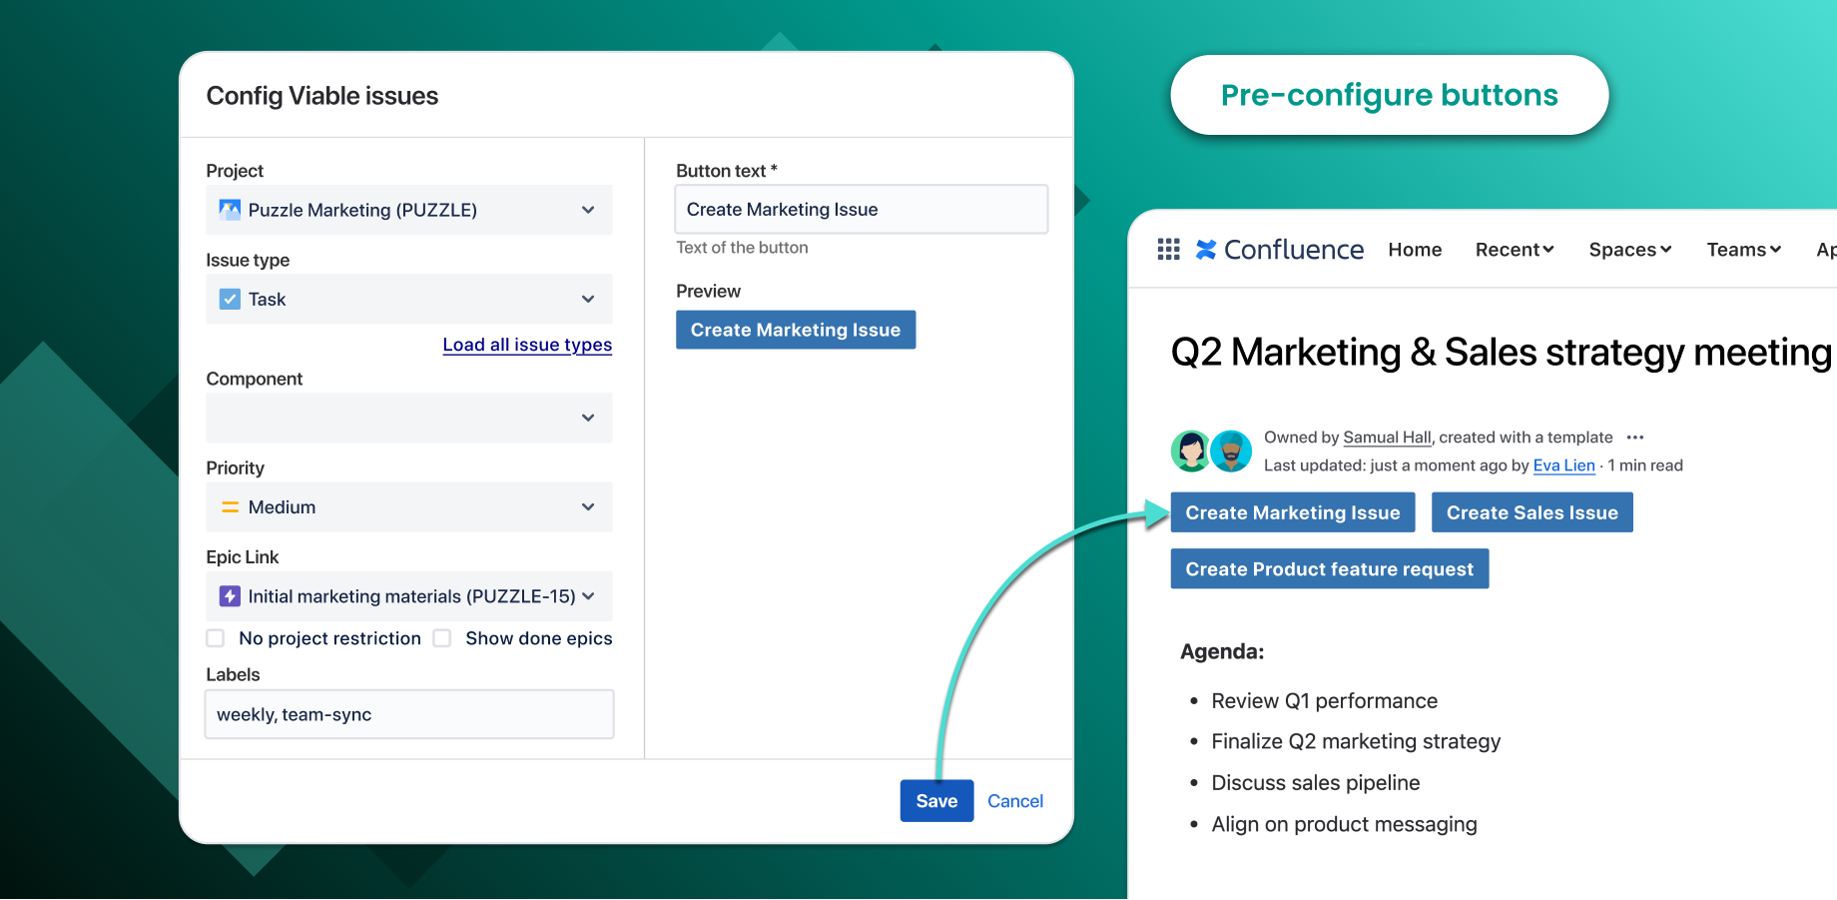Click the Labels input field
The height and width of the screenshot is (900, 1837).
[x=409, y=714]
